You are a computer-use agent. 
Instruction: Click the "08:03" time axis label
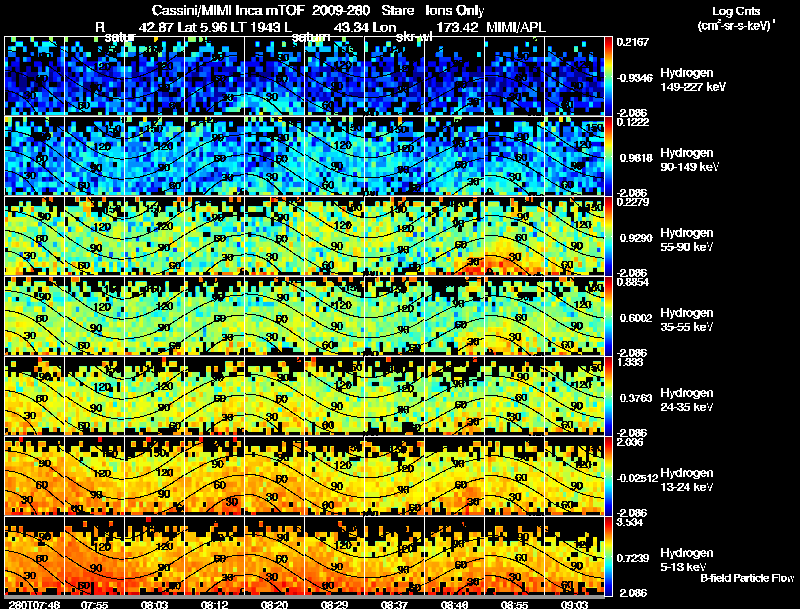coord(155,604)
